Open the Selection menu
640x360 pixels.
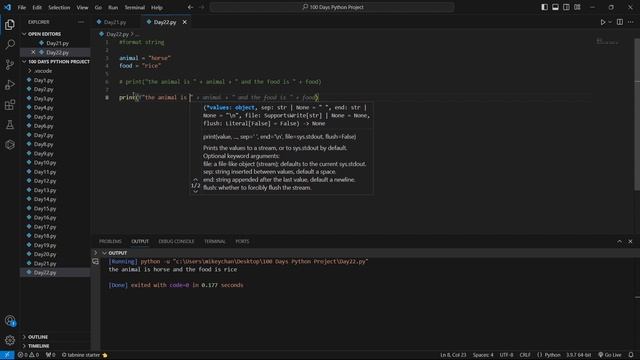pos(59,7)
